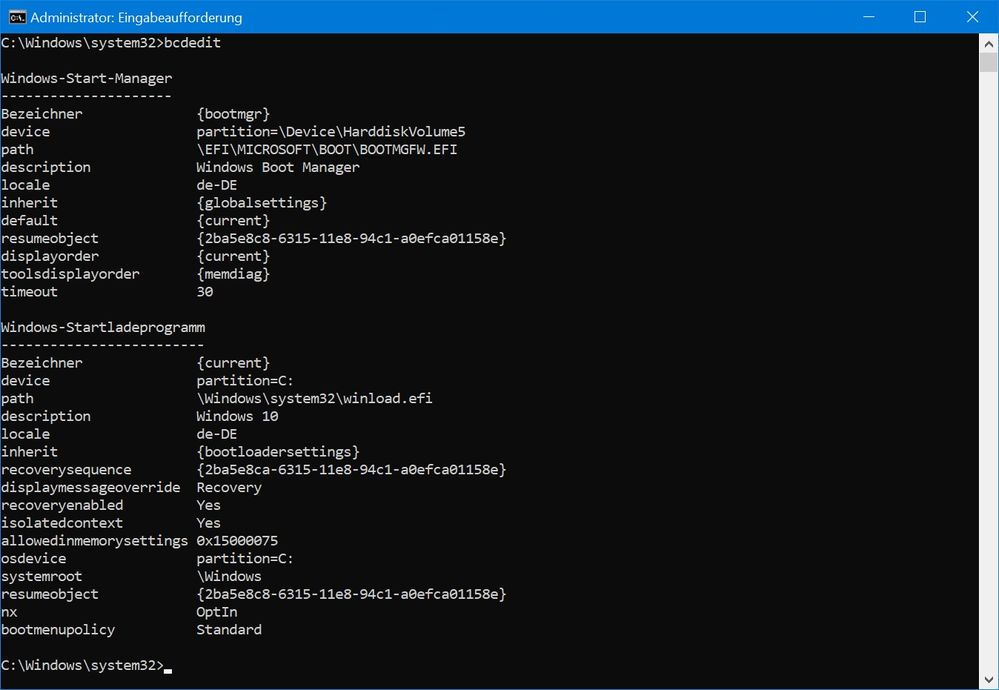999x690 pixels.
Task: Click the timeout value 30
Action: 205,292
